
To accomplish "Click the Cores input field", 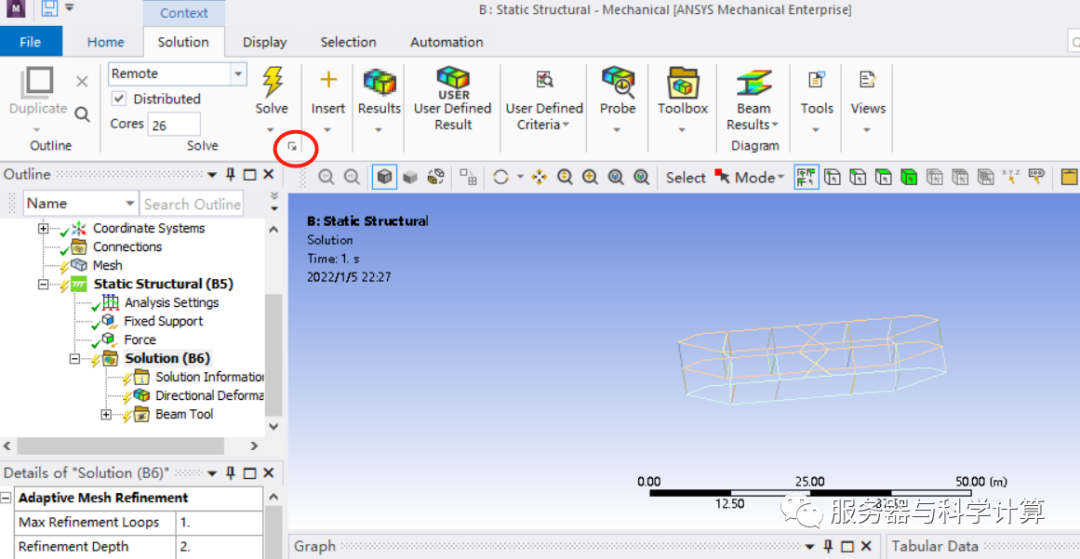I will [174, 125].
